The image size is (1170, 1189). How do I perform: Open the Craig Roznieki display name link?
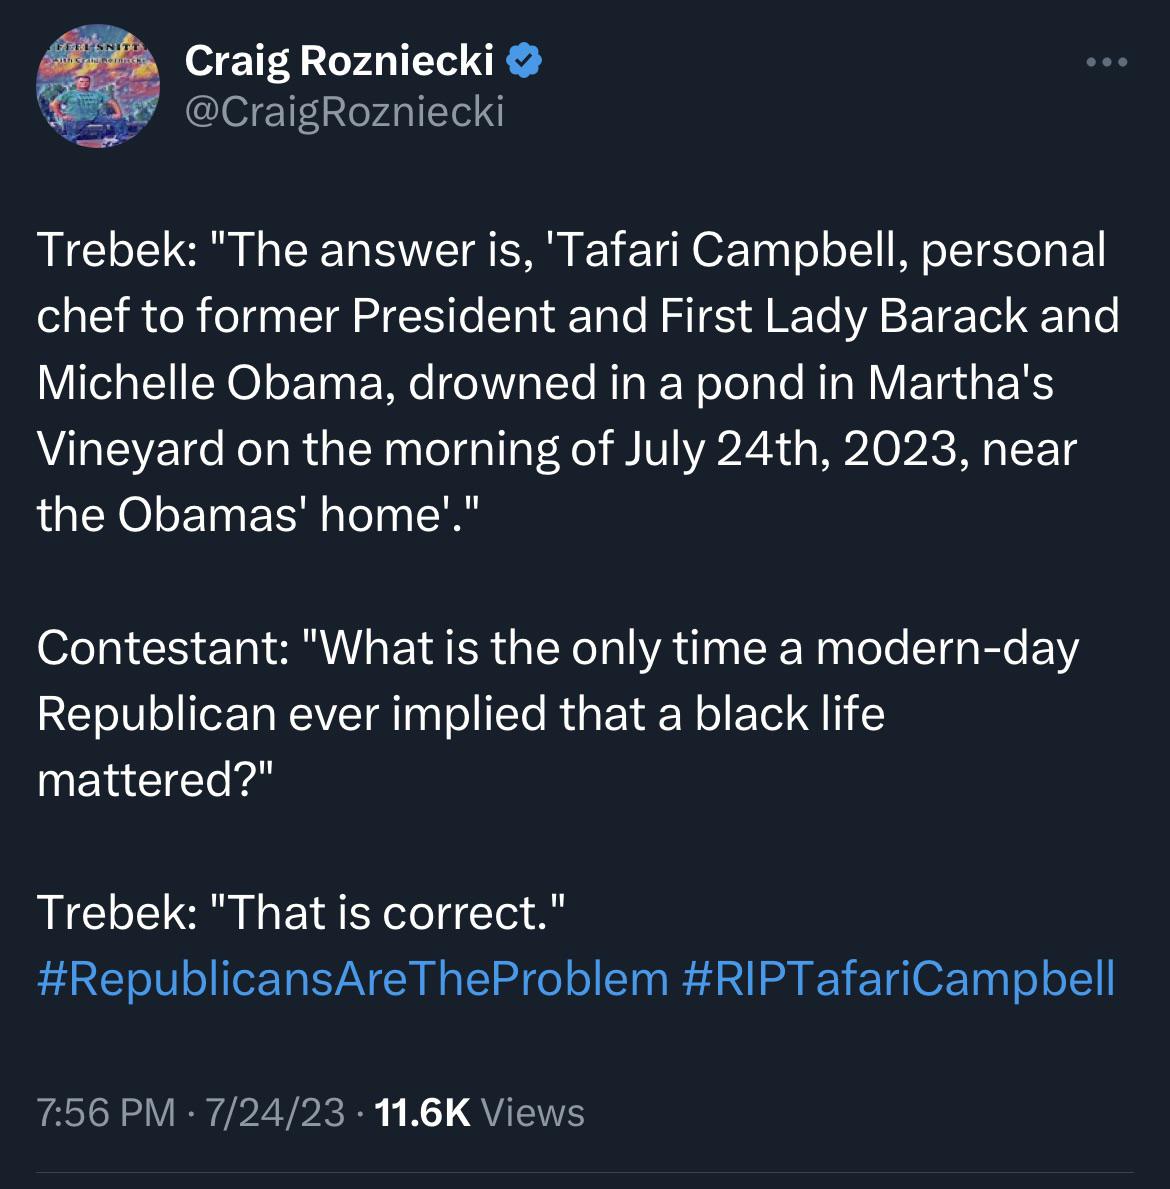(x=339, y=61)
